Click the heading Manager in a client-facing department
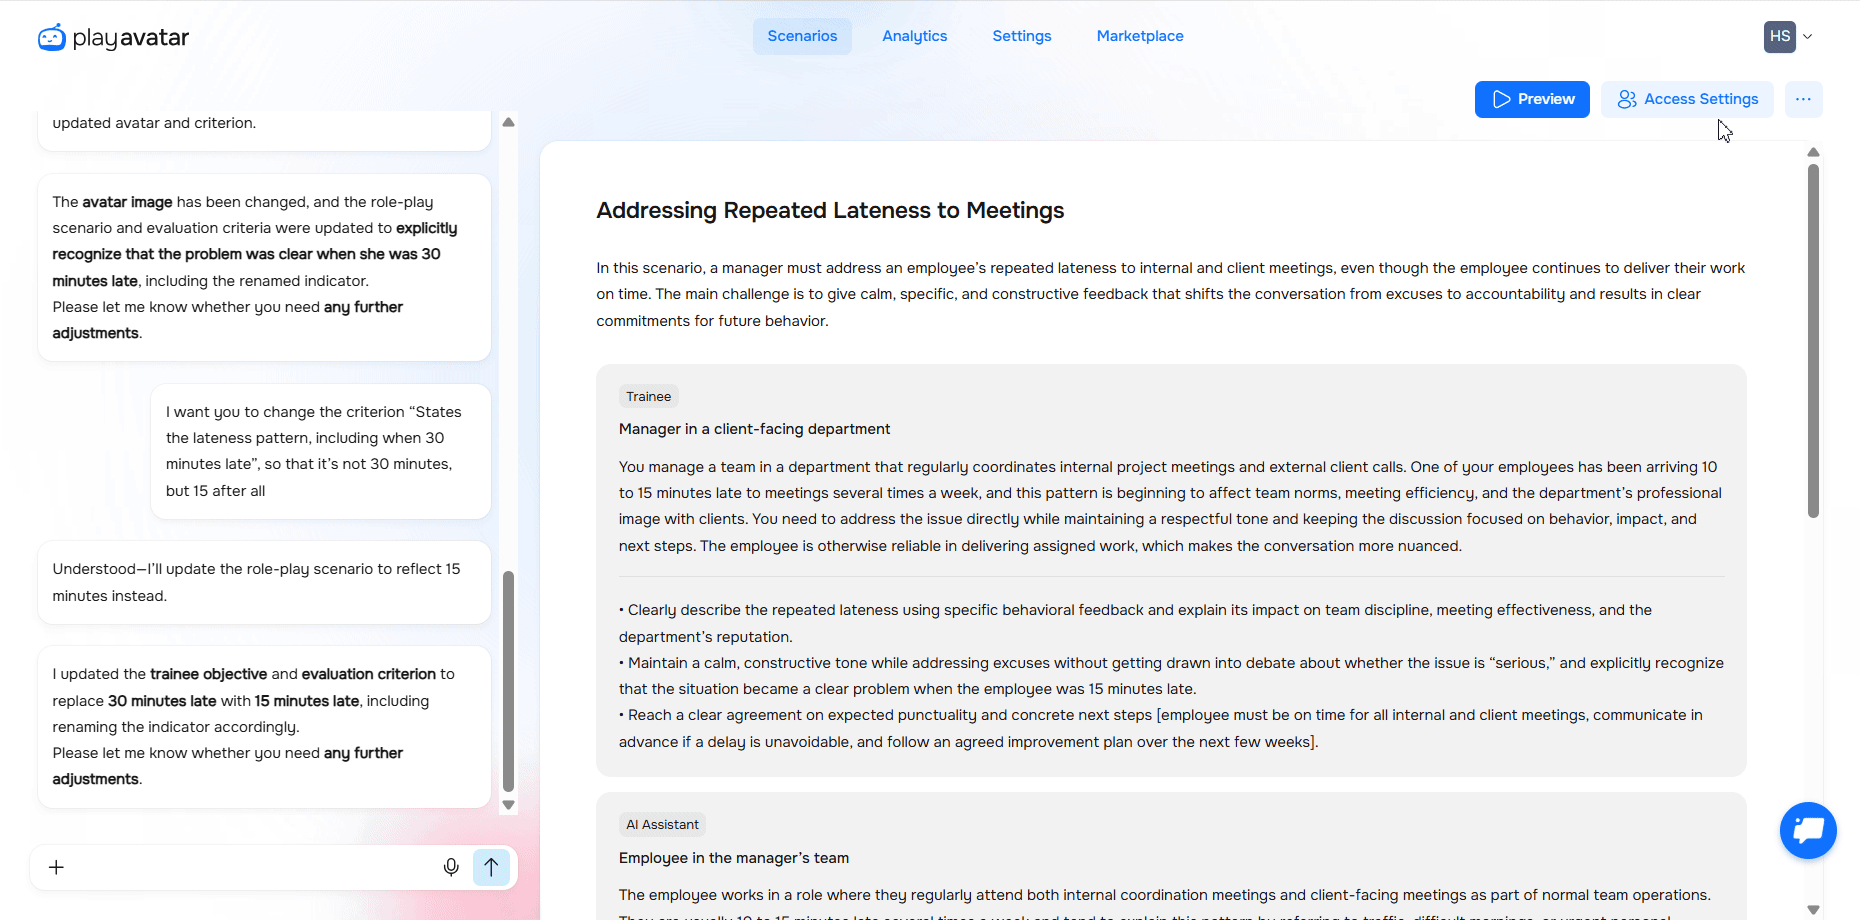Viewport: 1860px width, 920px height. 754,429
